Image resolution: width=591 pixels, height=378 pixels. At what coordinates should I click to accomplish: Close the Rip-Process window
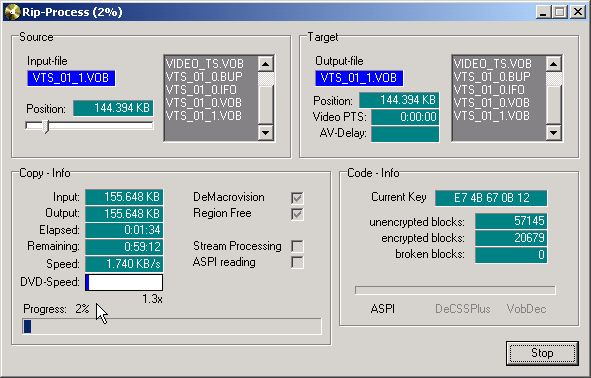point(577,12)
